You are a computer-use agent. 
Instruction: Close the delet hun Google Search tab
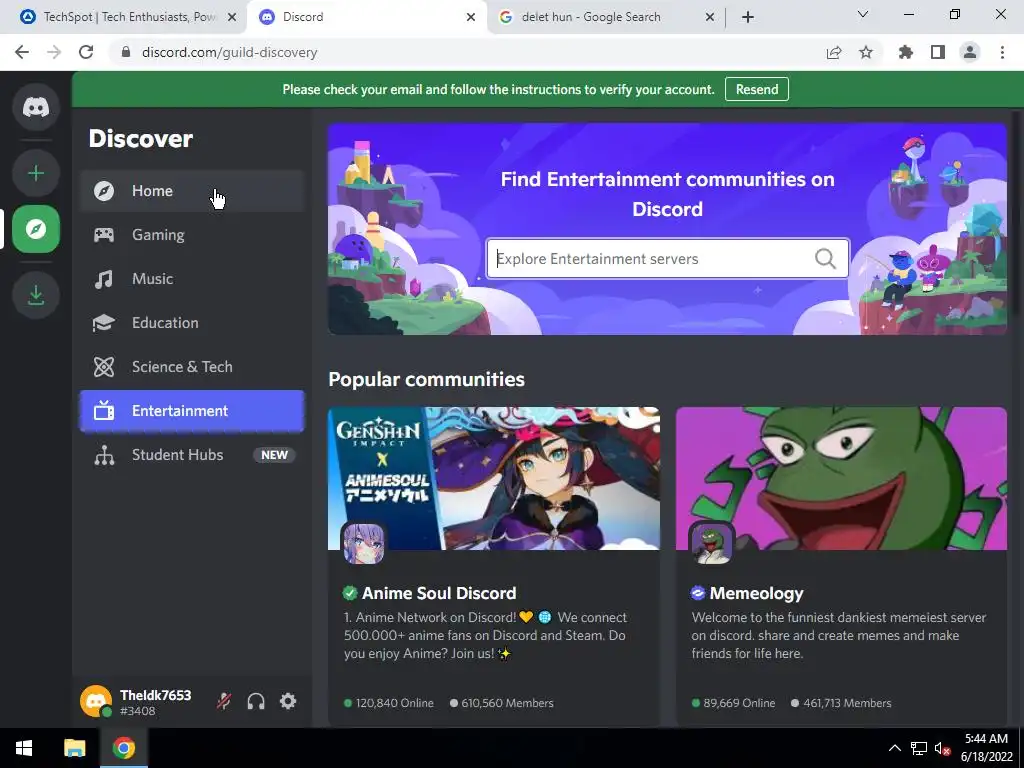pyautogui.click(x=710, y=17)
